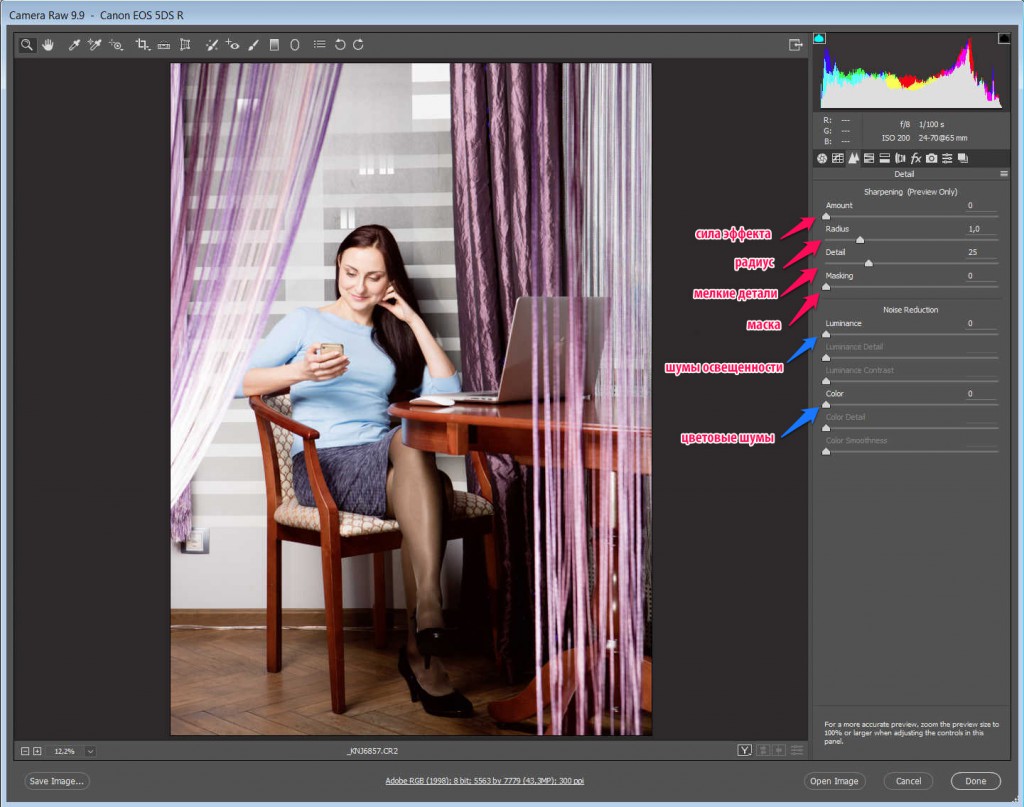Open the preferences list icon in toolbar

pos(319,45)
